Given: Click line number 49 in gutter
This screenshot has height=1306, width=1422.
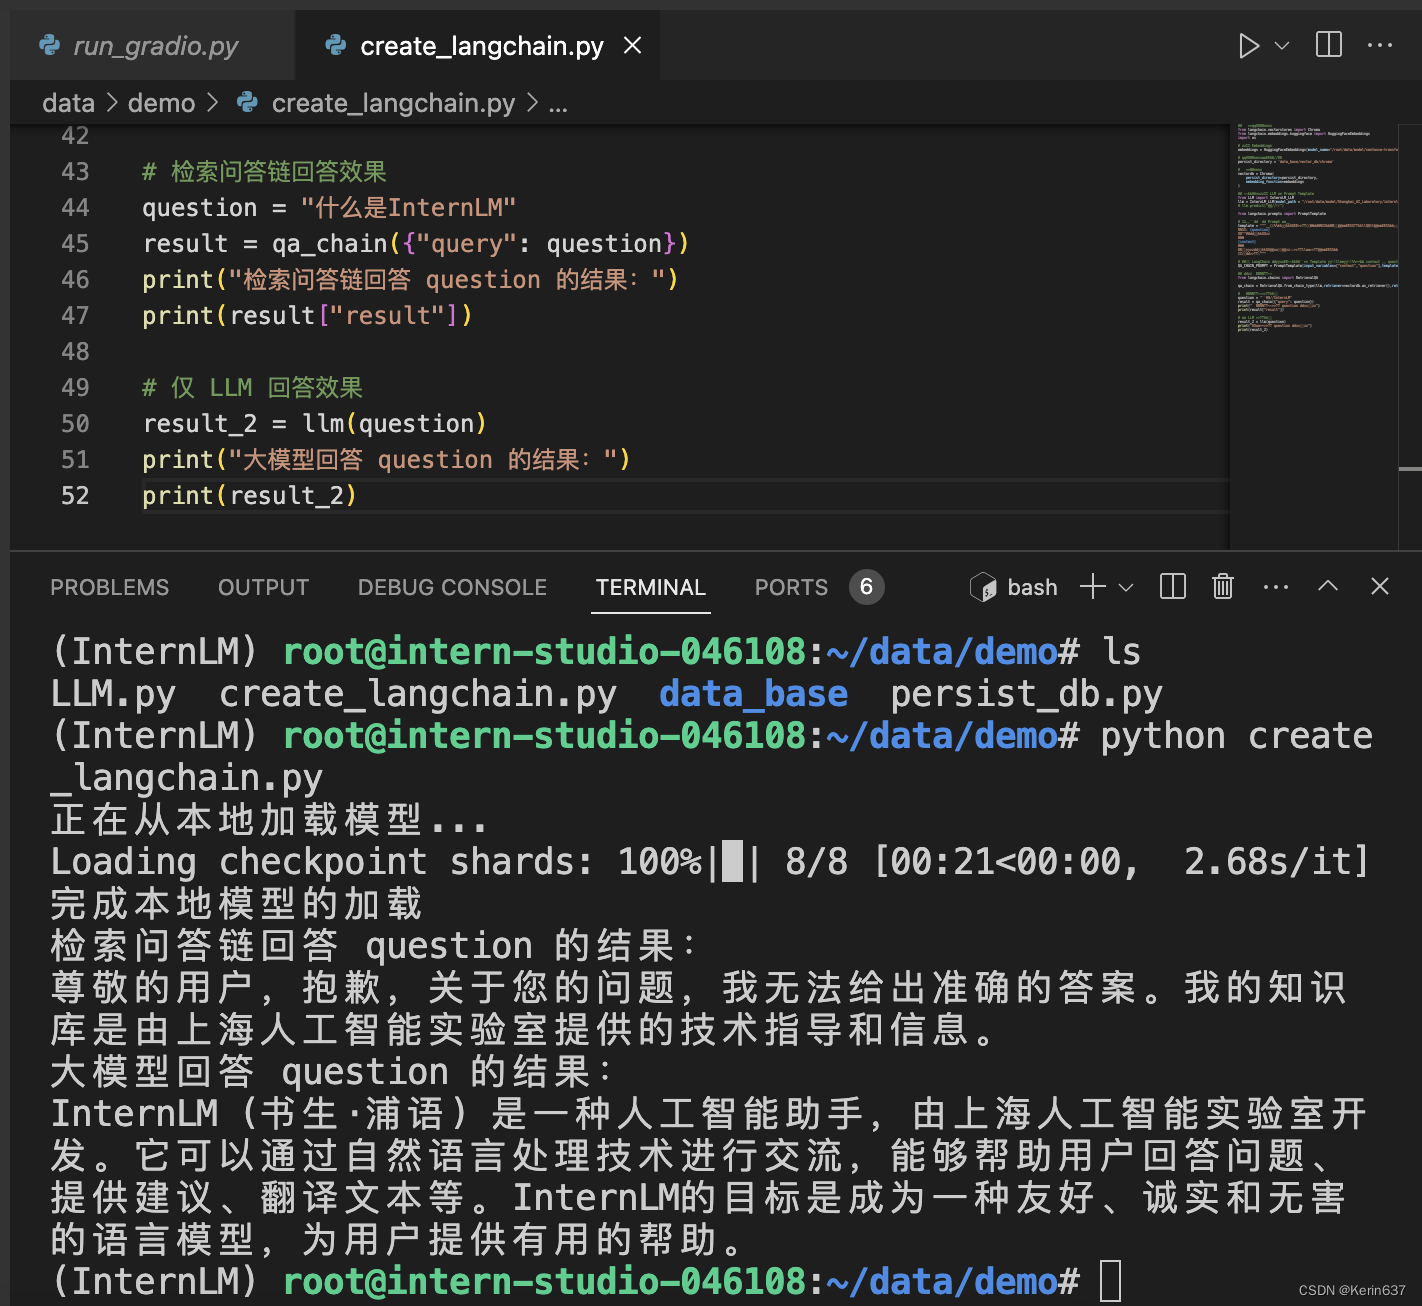Looking at the screenshot, I should [x=75, y=388].
